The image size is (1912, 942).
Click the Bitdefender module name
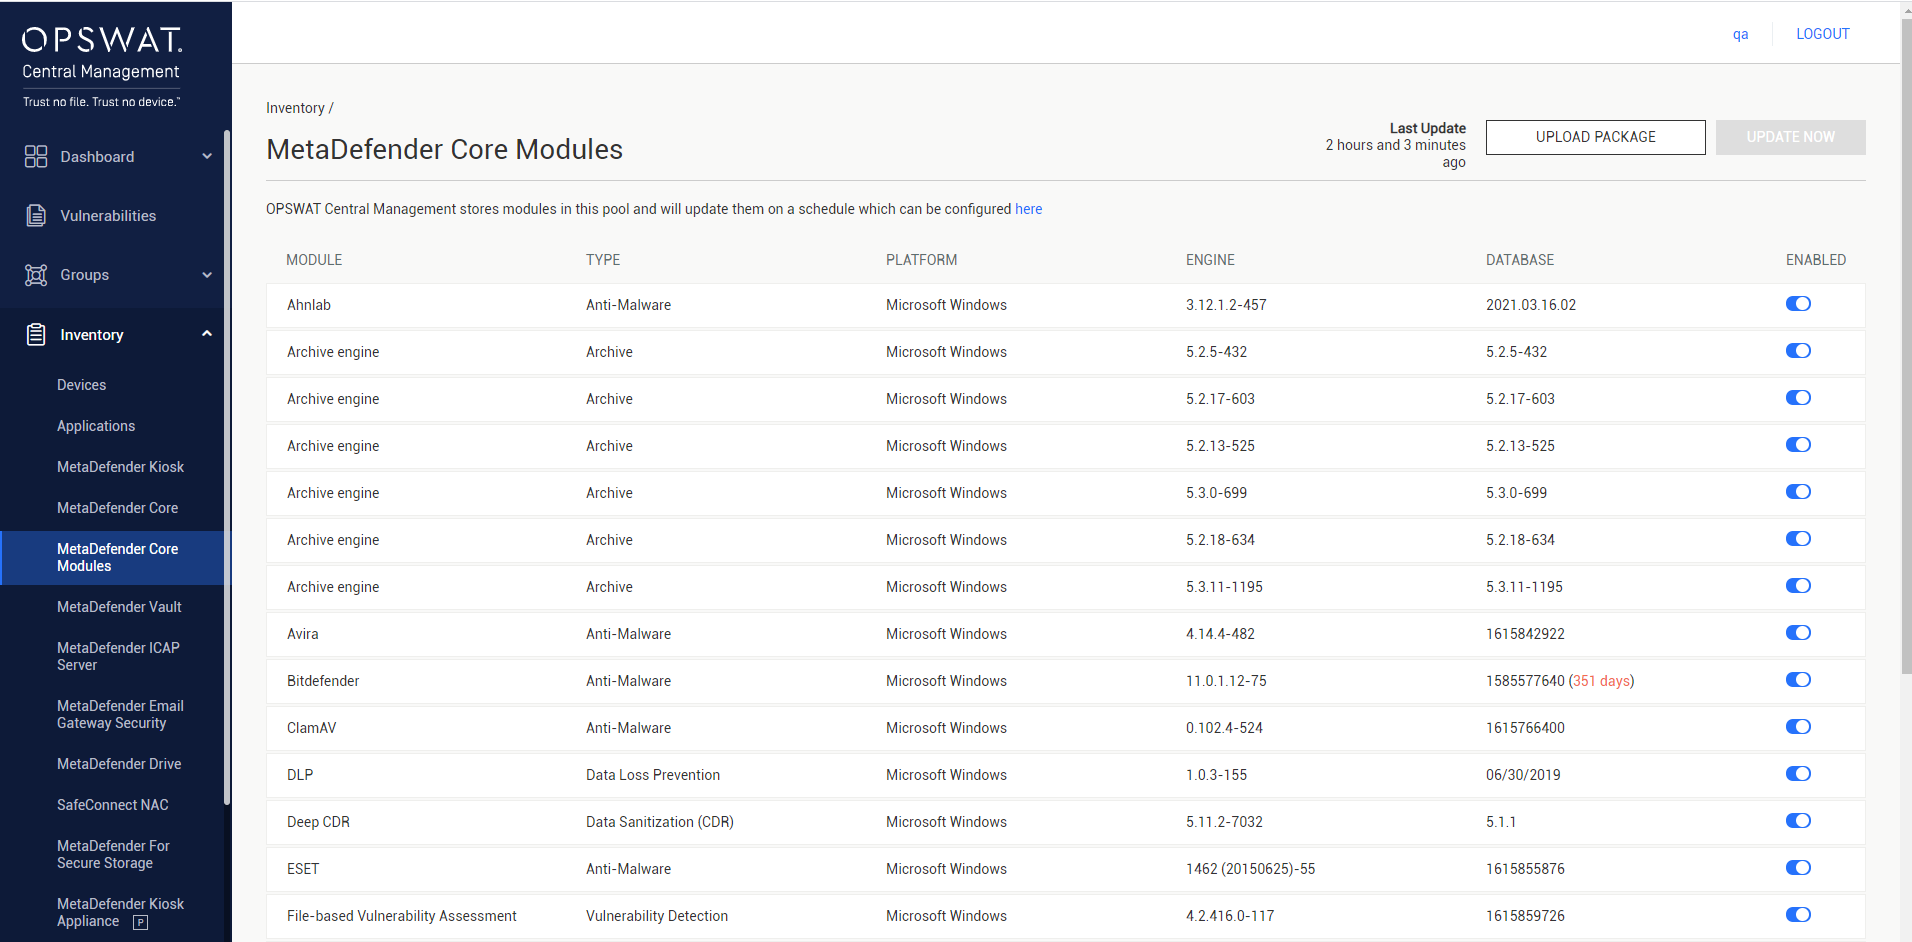tap(323, 681)
